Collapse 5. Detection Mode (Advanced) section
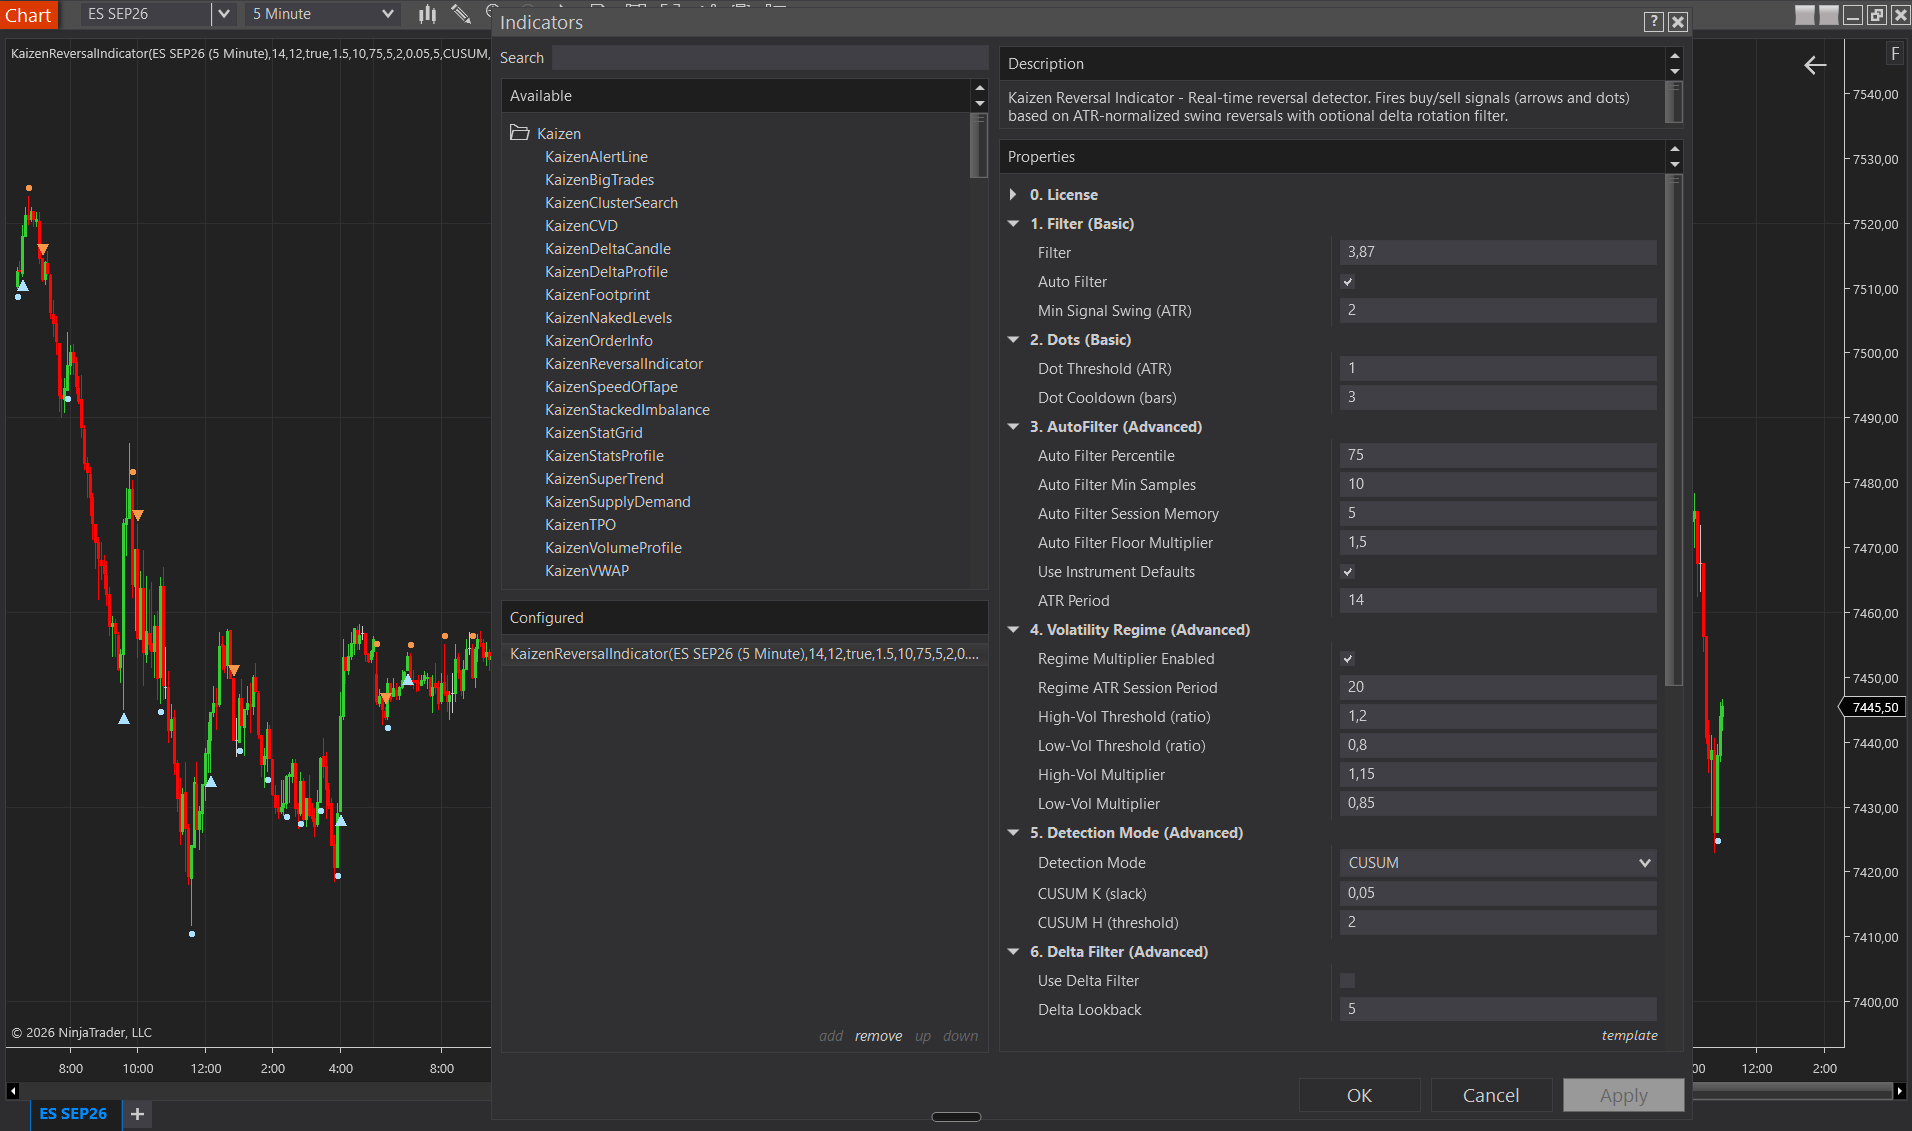The height and width of the screenshot is (1131, 1912). pos(1013,833)
